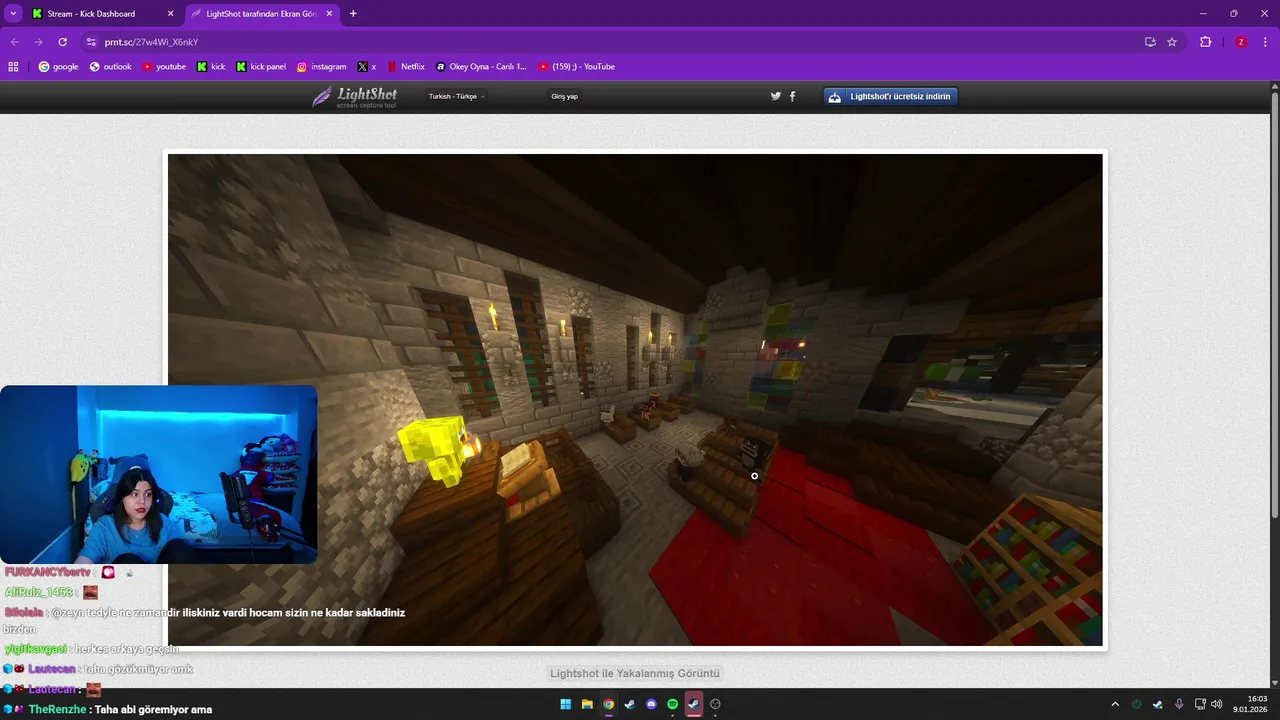This screenshot has width=1280, height=720.
Task: Close the Stream - Kick Dashboard tab
Action: (x=170, y=14)
